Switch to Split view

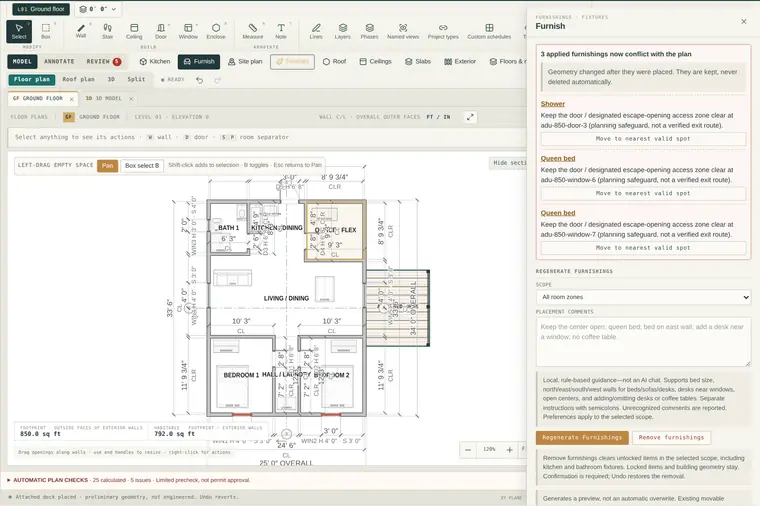[x=136, y=79]
